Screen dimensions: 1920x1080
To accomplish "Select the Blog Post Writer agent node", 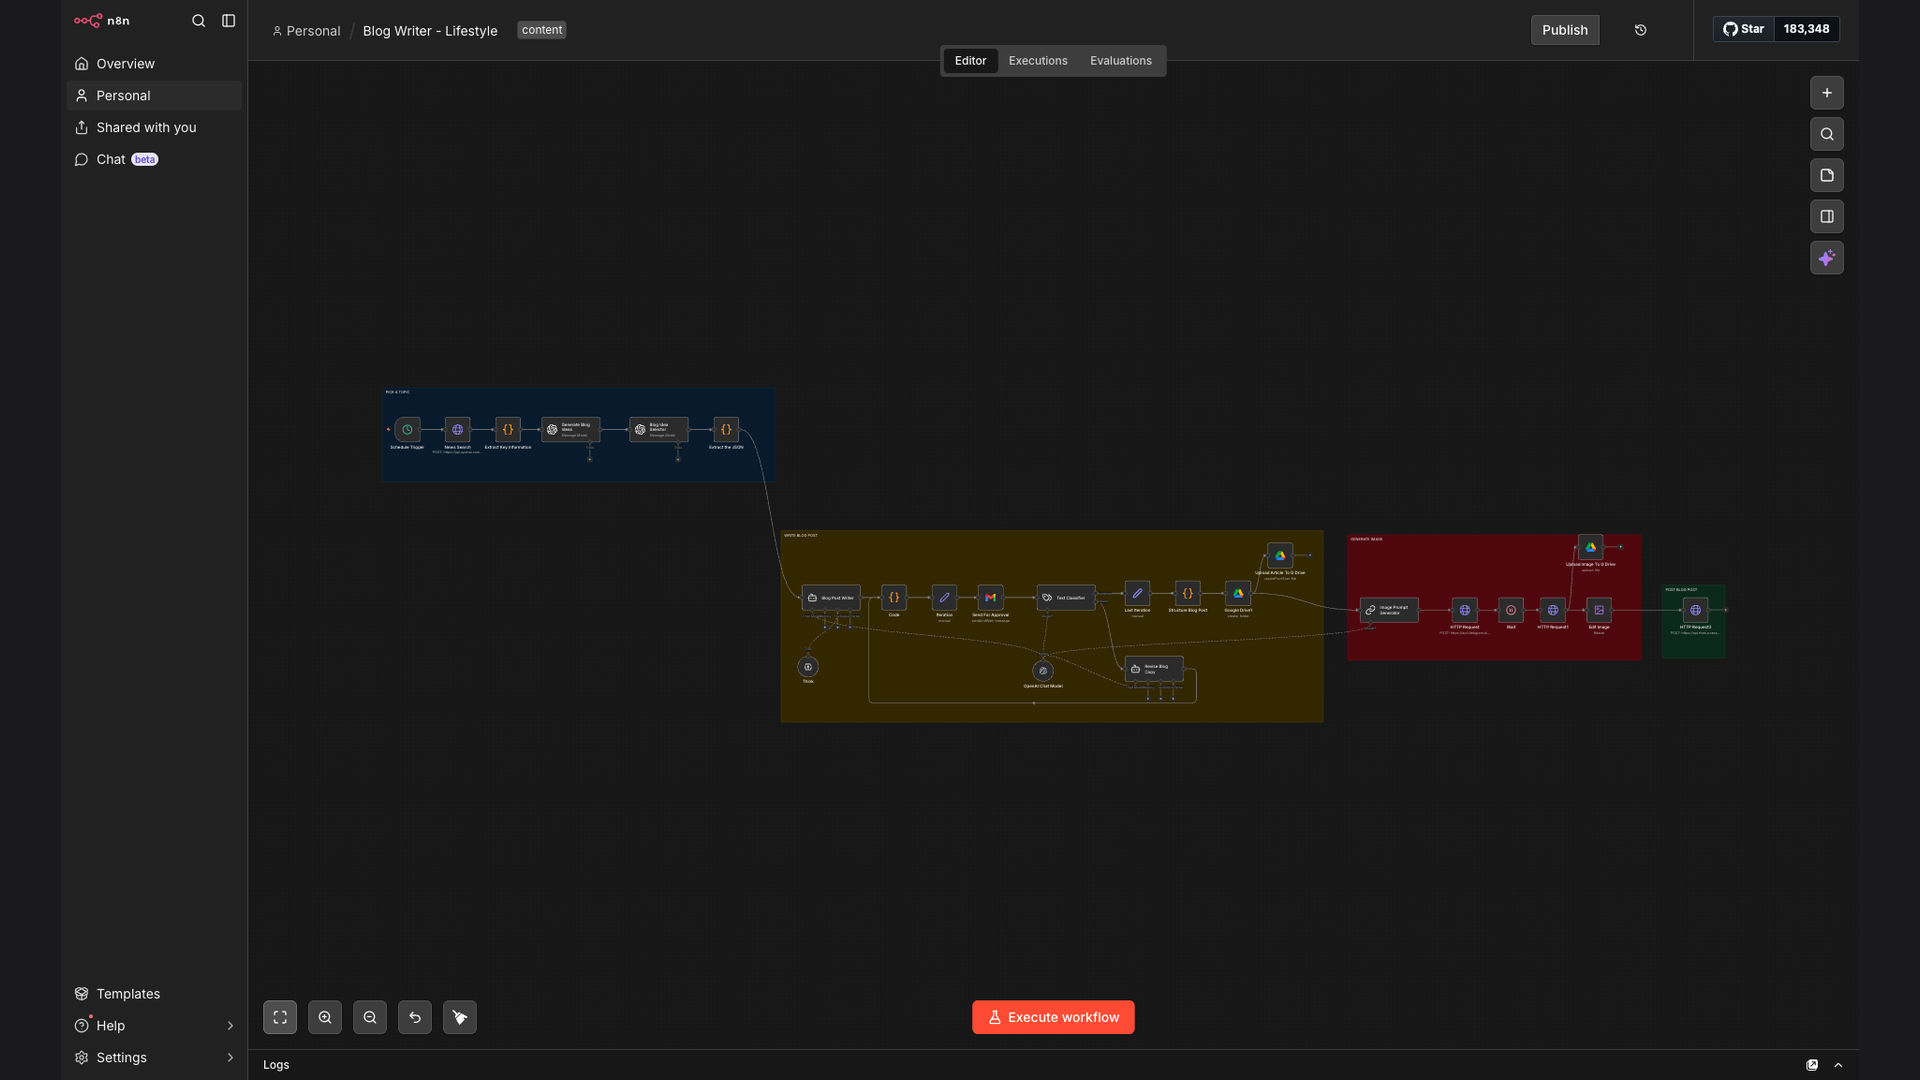I will [x=831, y=598].
